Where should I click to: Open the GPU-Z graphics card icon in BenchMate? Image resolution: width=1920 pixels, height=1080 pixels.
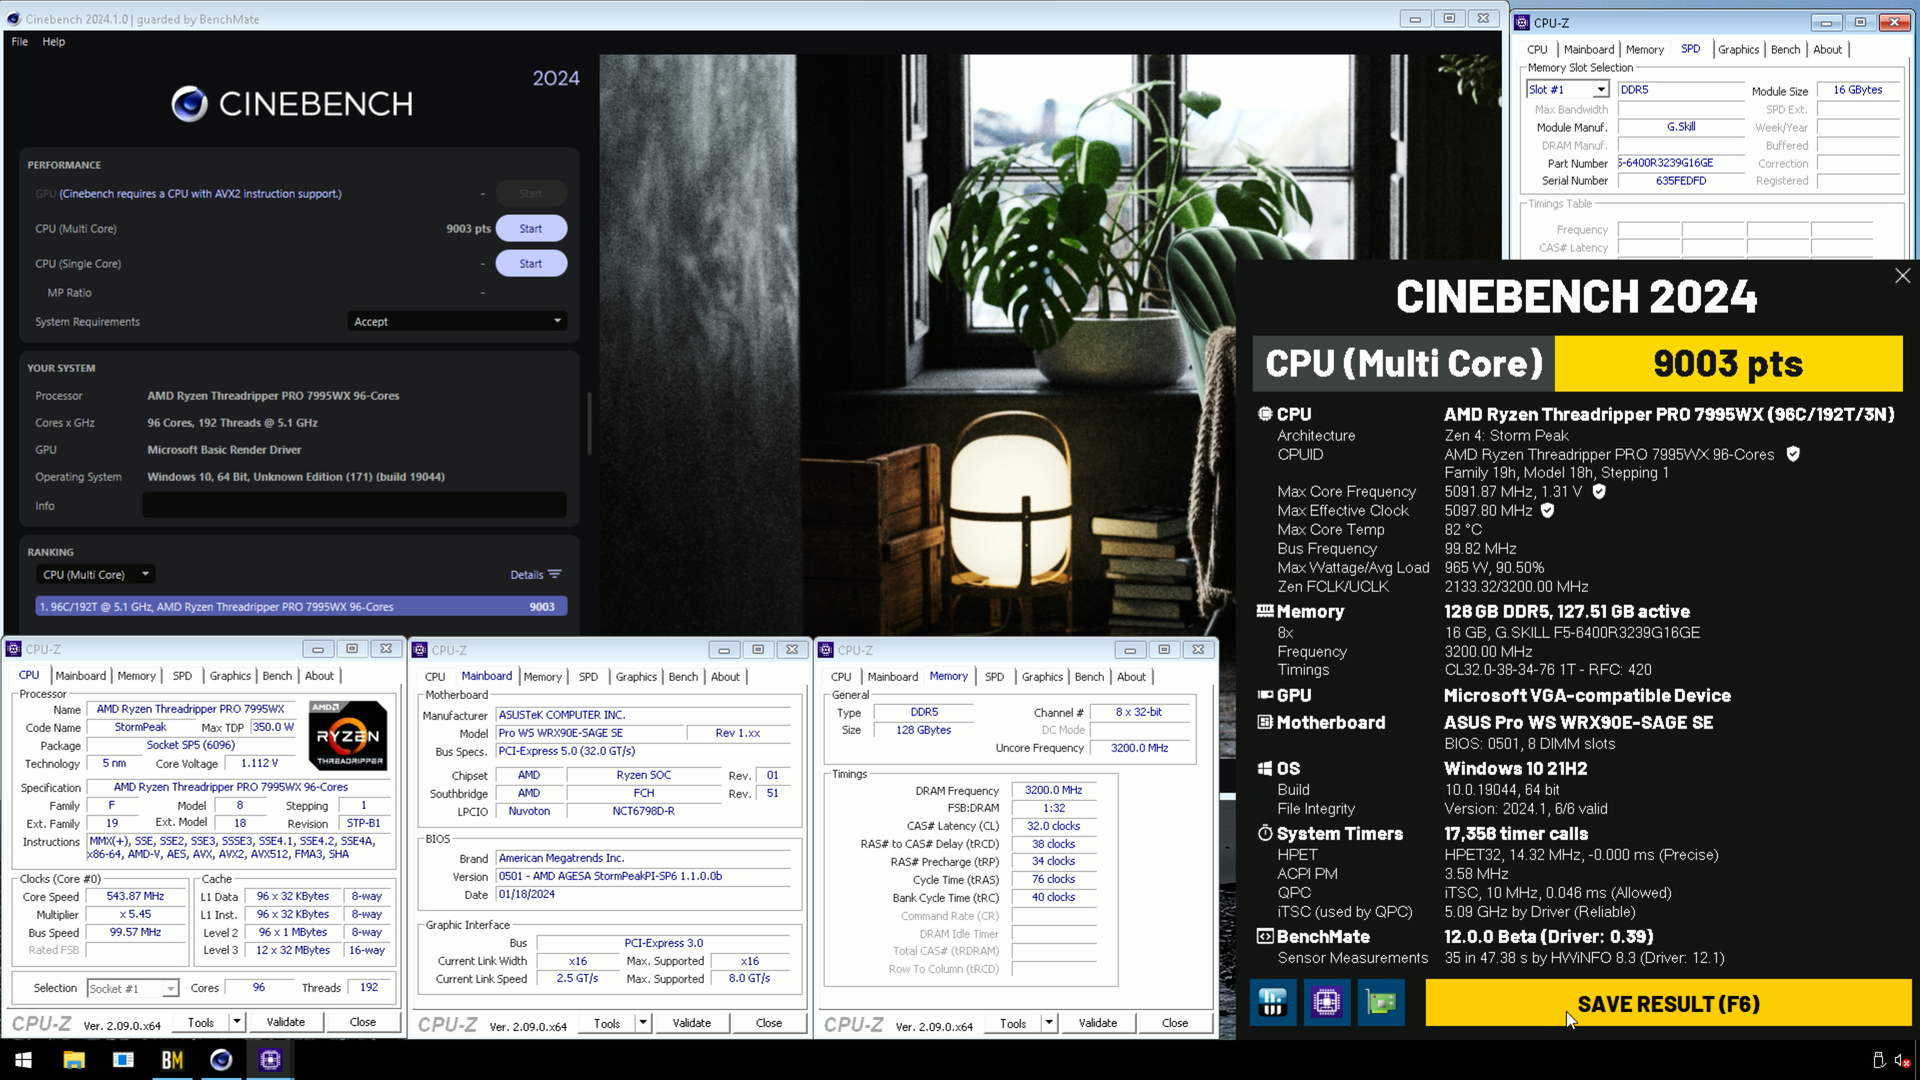pos(1381,1002)
